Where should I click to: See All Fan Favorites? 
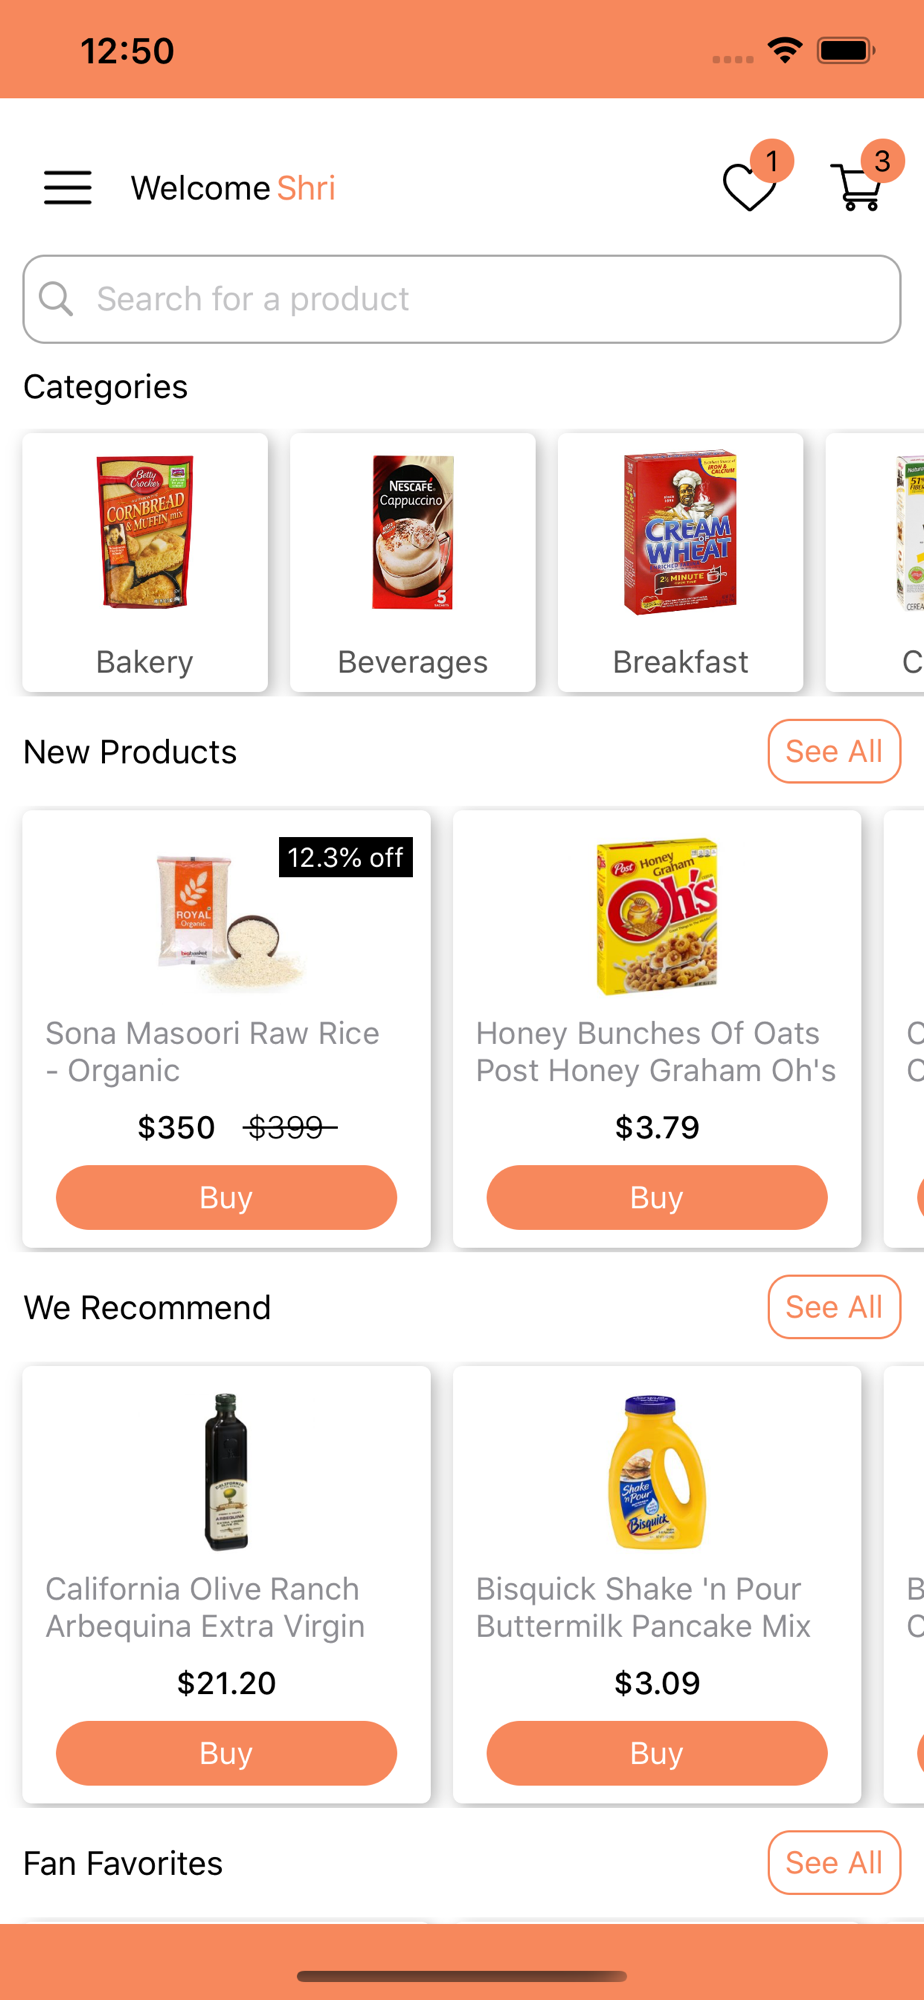tap(834, 1863)
